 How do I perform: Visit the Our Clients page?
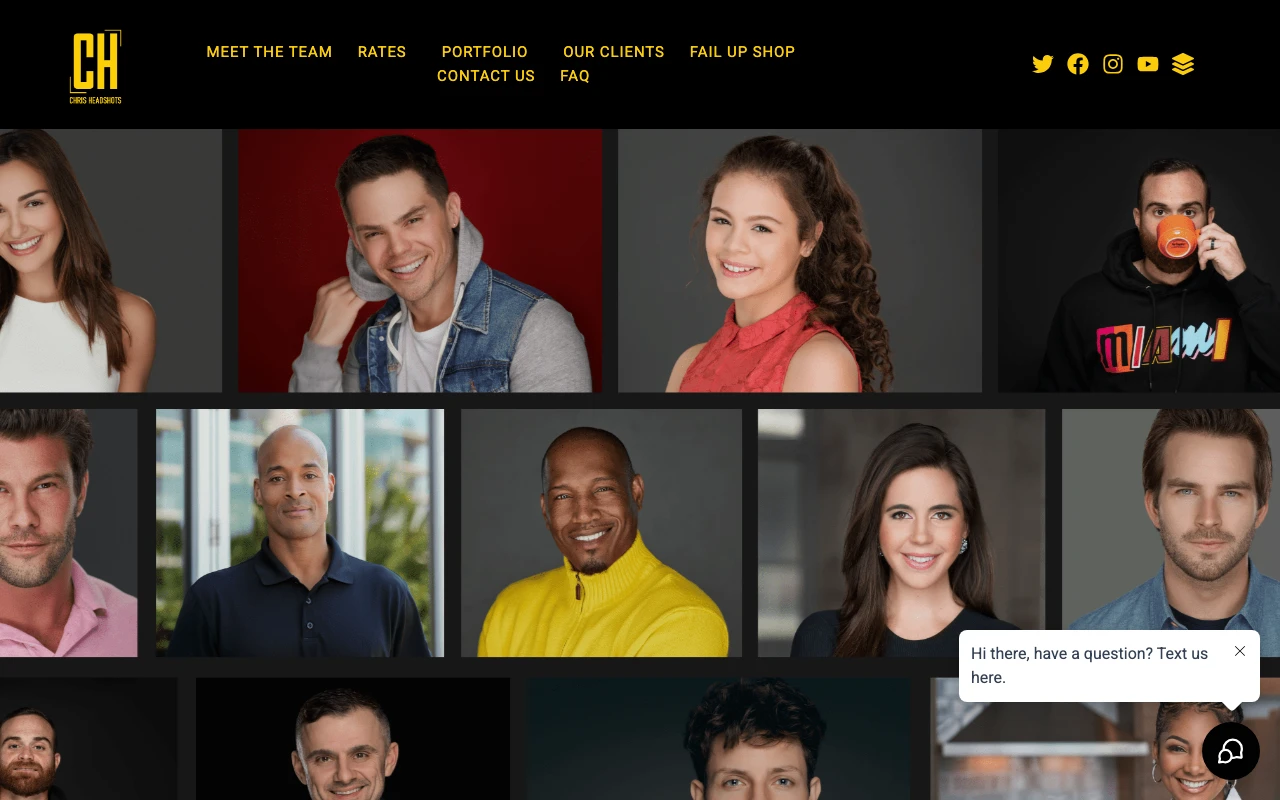click(x=613, y=52)
